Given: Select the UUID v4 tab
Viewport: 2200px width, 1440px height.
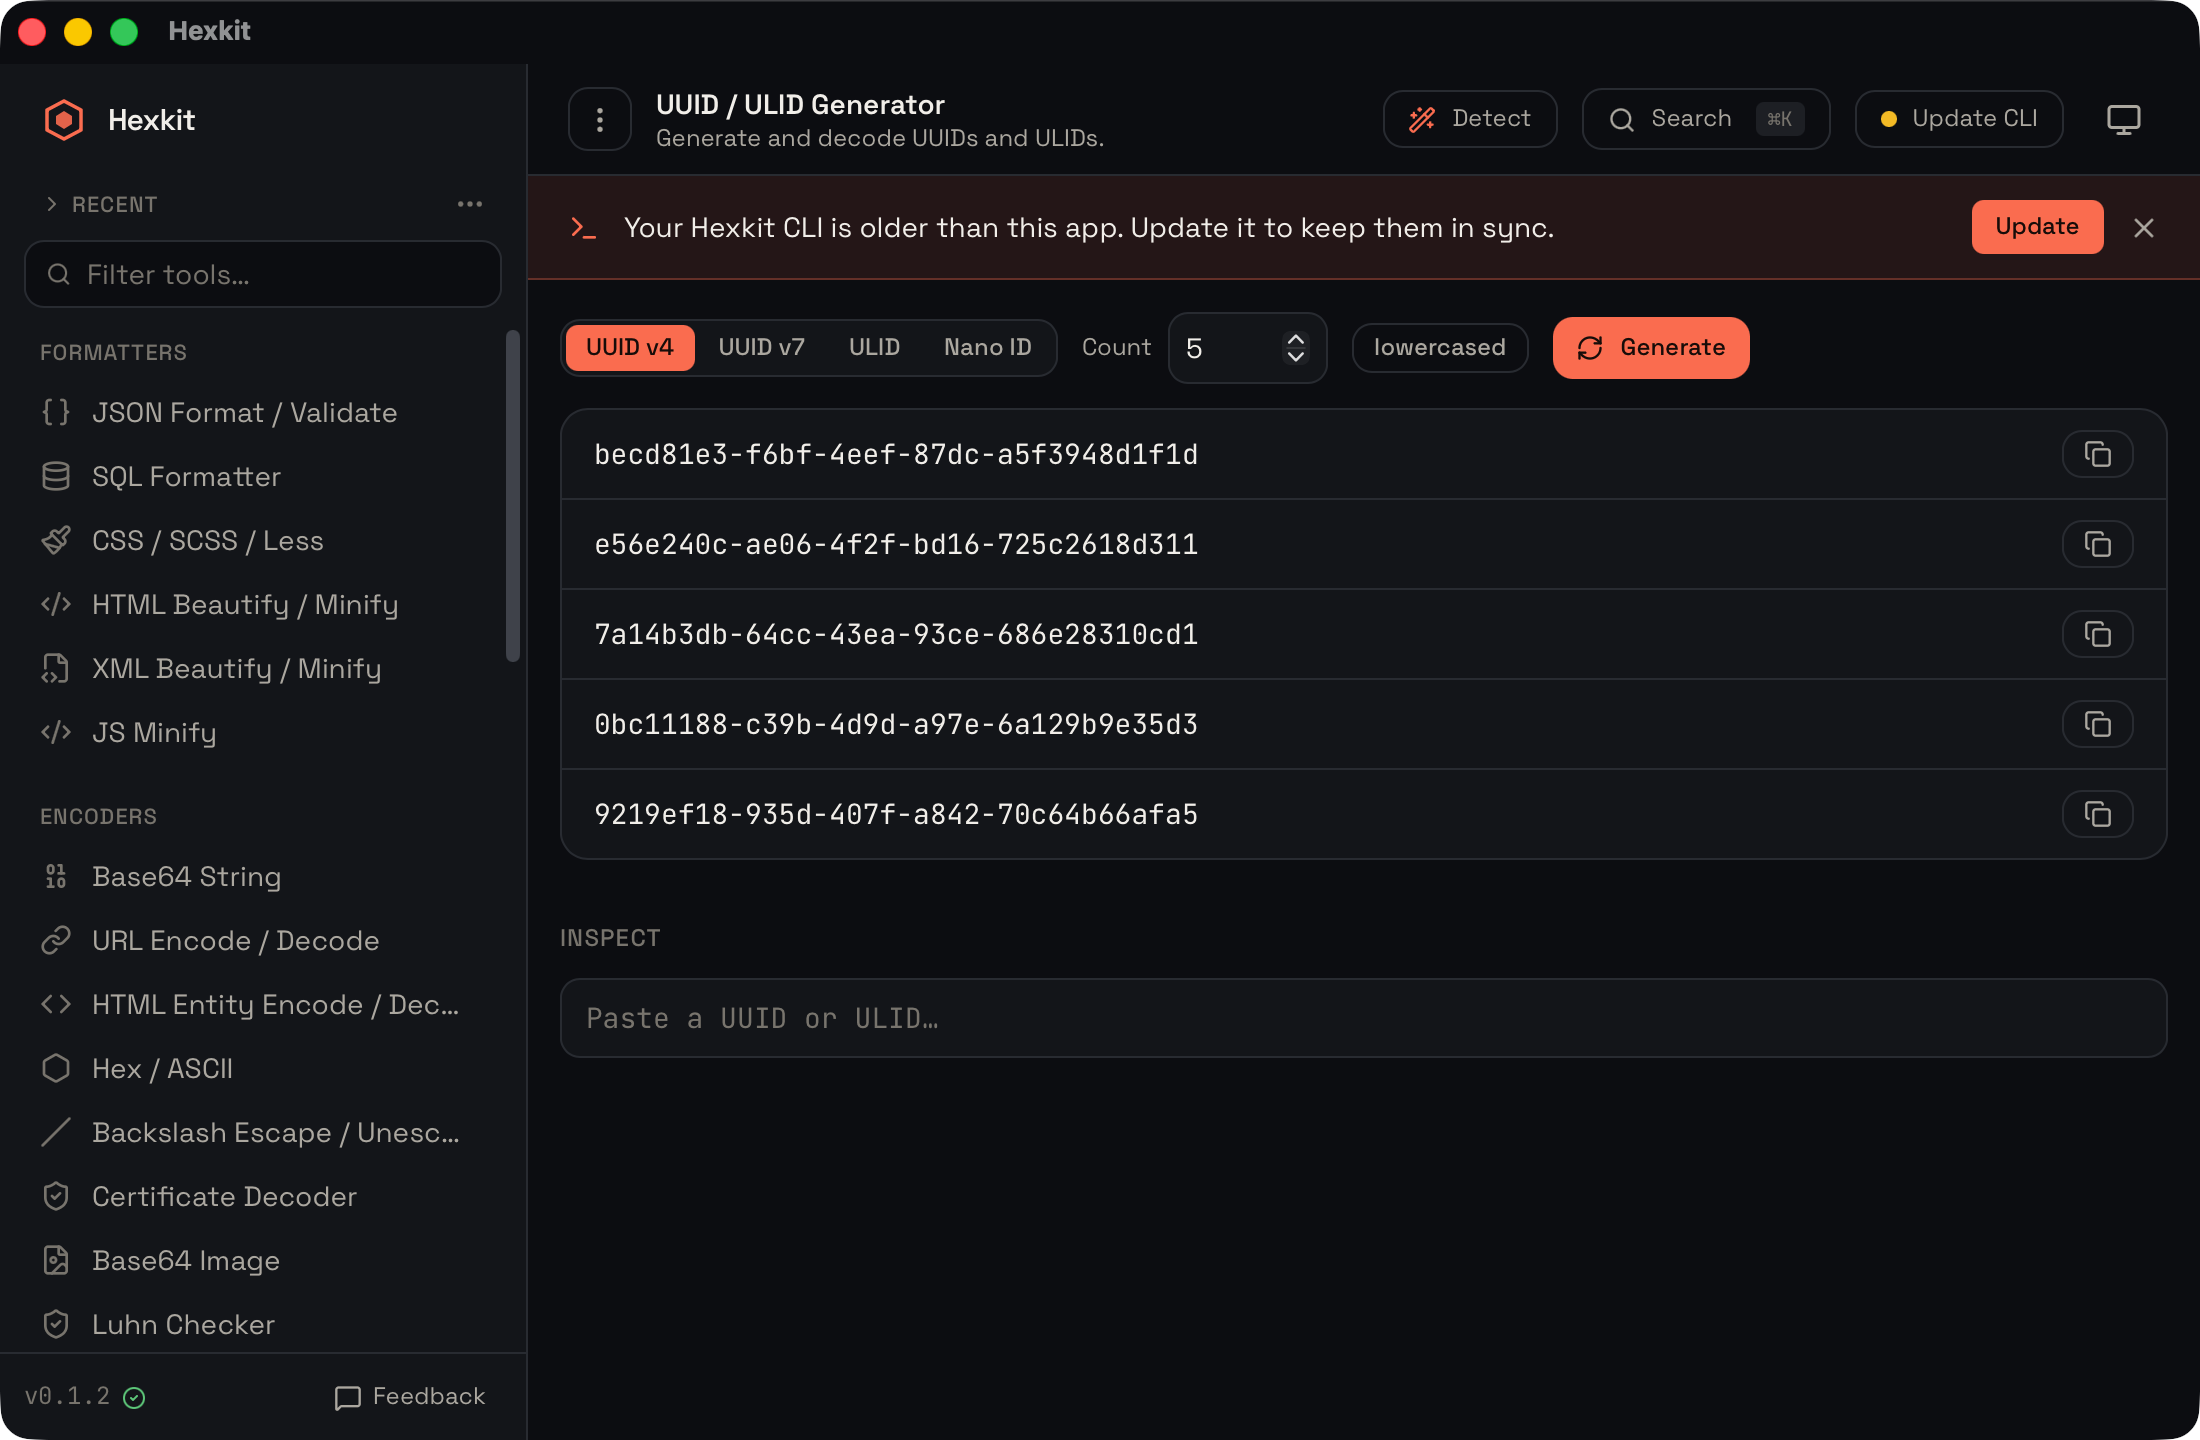Looking at the screenshot, I should pos(630,348).
